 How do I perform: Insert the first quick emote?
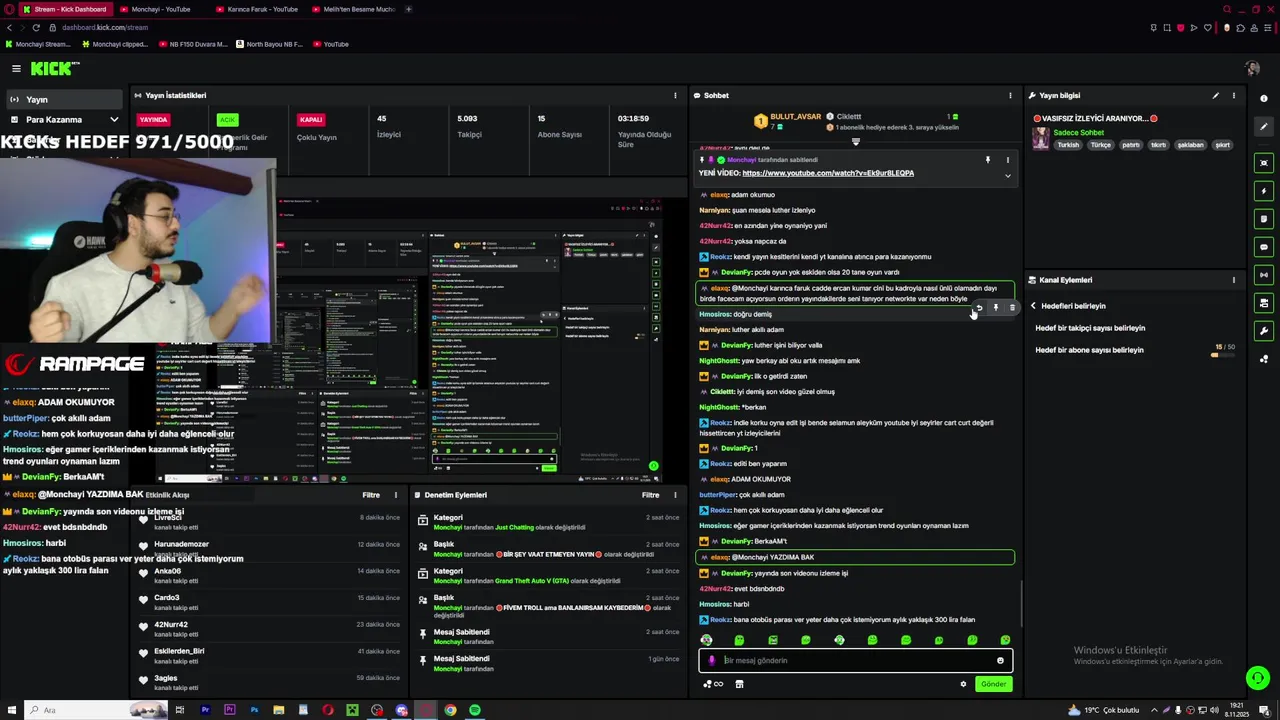pyautogui.click(x=707, y=640)
